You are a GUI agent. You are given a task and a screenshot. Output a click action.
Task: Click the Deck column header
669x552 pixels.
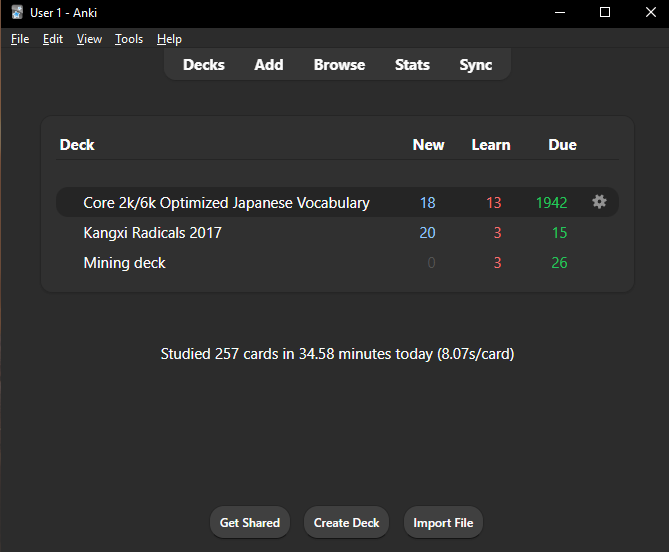click(x=77, y=145)
